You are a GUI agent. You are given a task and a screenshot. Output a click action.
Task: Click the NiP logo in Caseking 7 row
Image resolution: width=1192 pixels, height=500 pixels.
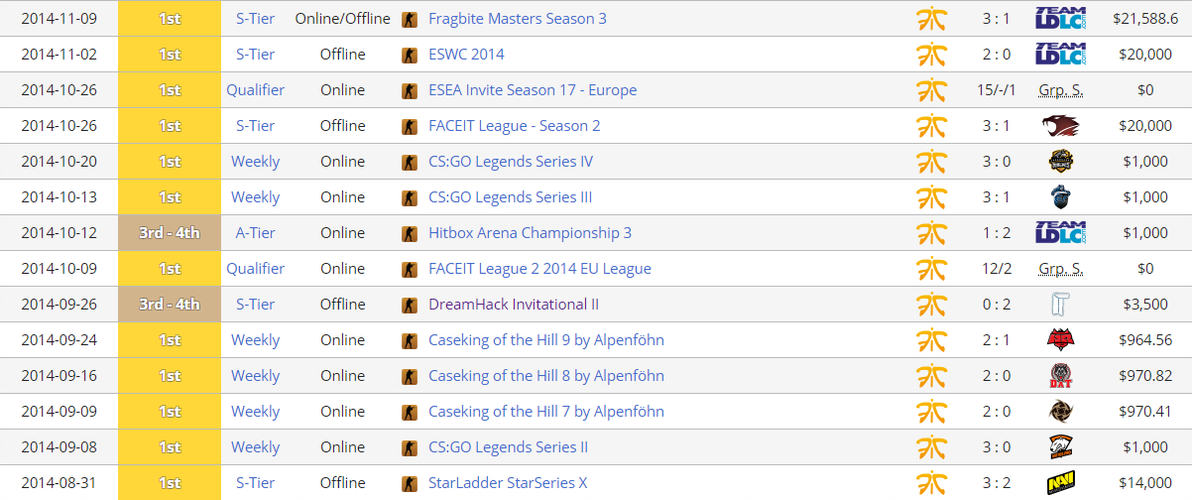point(1060,411)
